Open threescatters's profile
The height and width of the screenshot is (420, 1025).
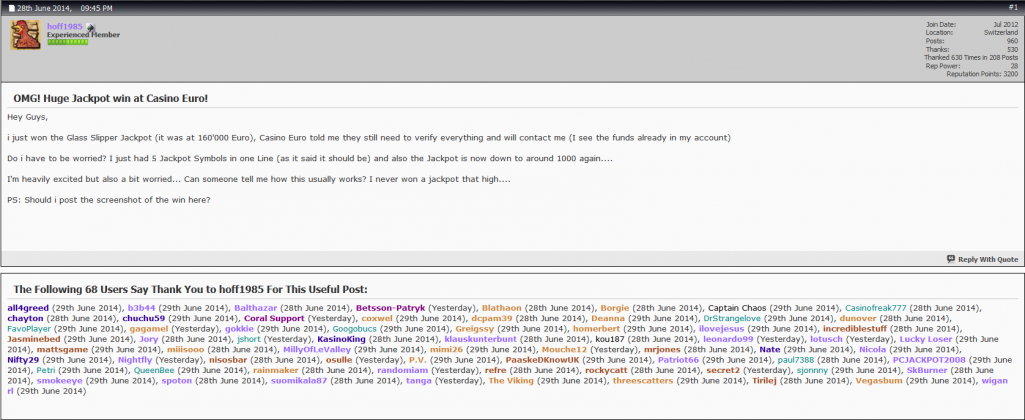[x=643, y=381]
